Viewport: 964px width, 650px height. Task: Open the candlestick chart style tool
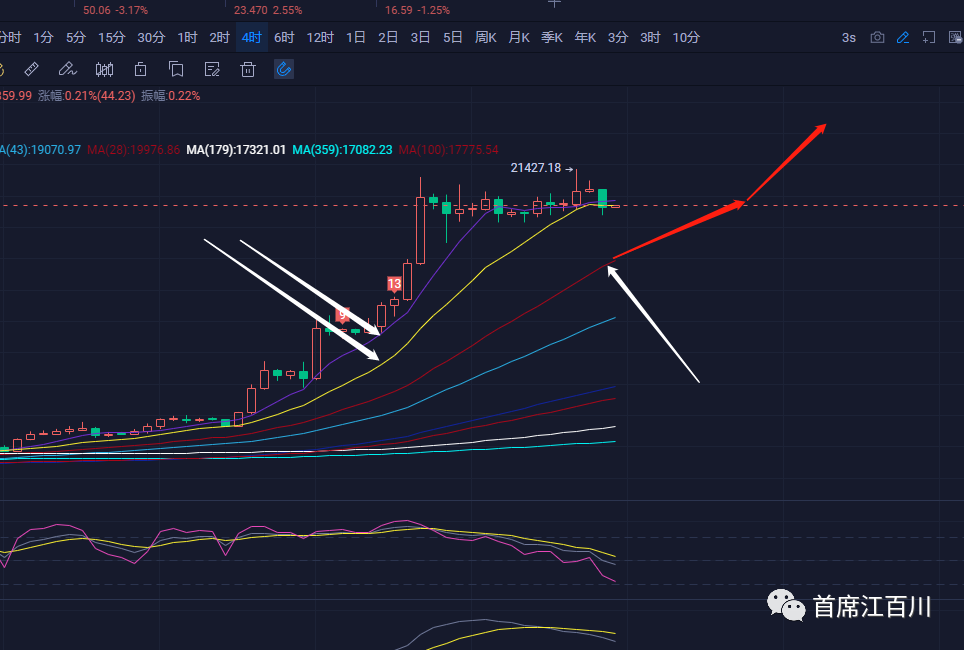(105, 69)
